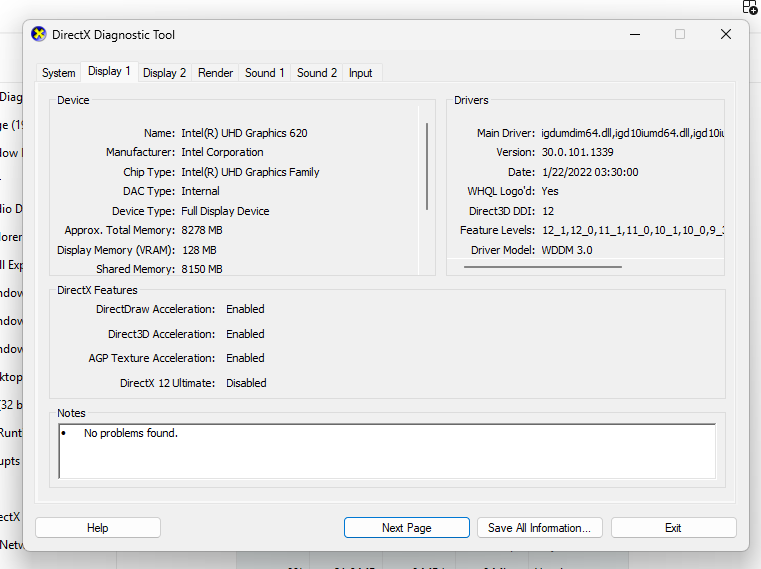761x569 pixels.
Task: Switch to the Sound 1 tab
Action: point(265,73)
